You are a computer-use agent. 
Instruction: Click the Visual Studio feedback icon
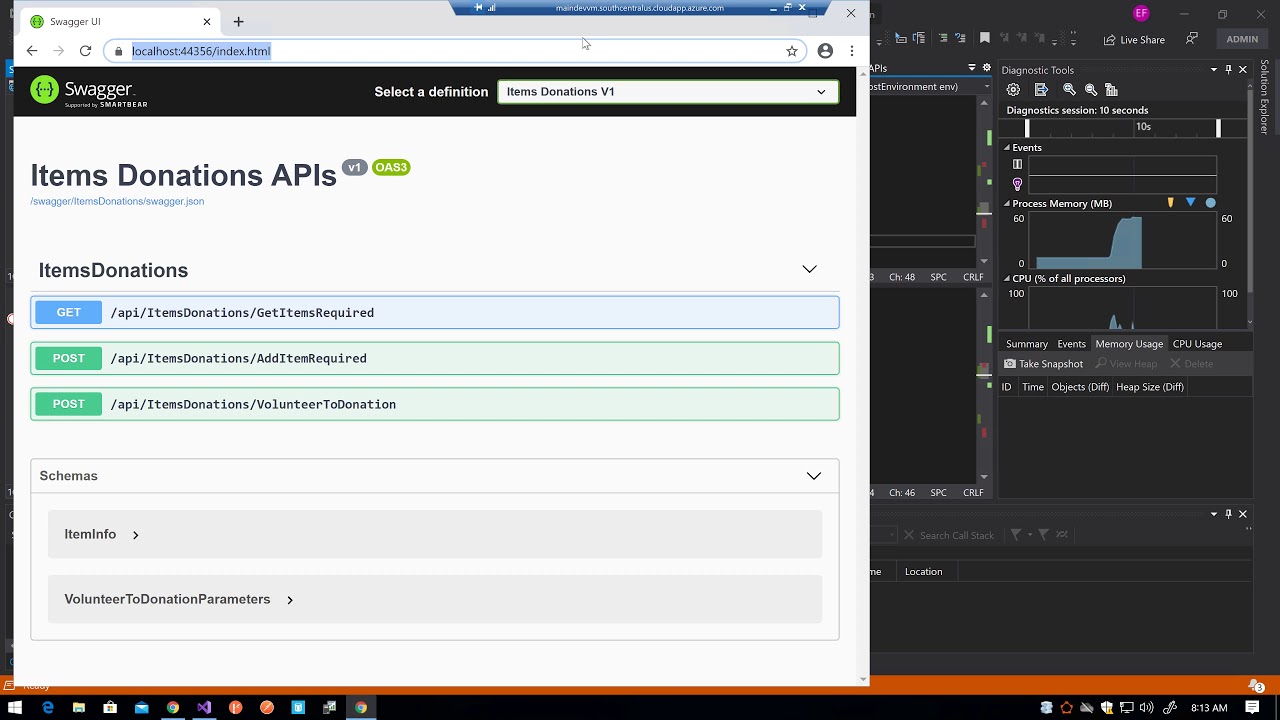coord(1192,39)
